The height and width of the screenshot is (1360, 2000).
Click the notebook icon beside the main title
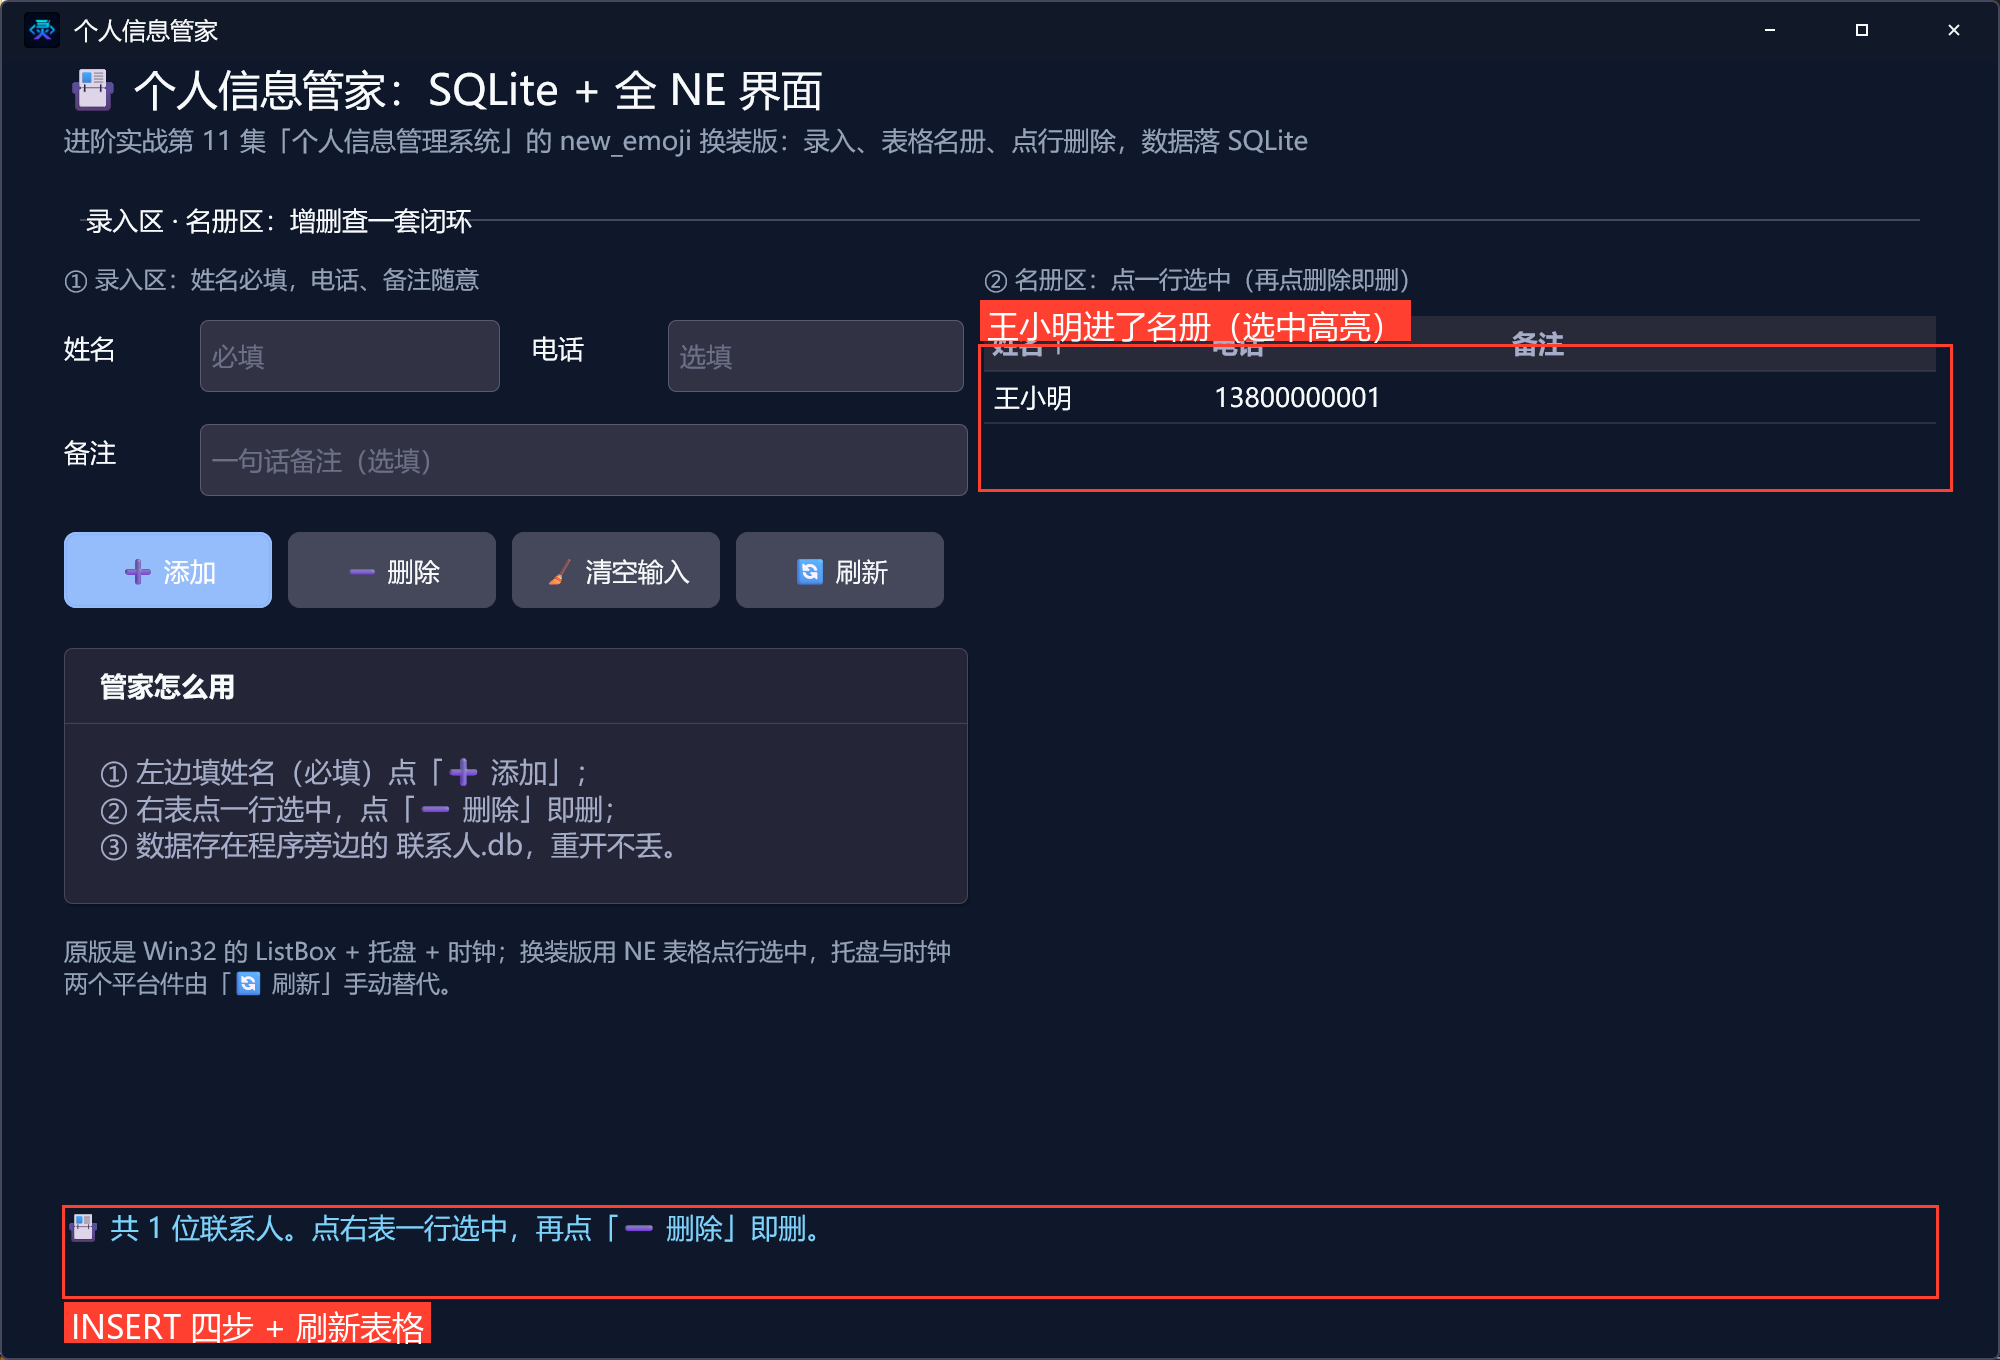coord(93,90)
